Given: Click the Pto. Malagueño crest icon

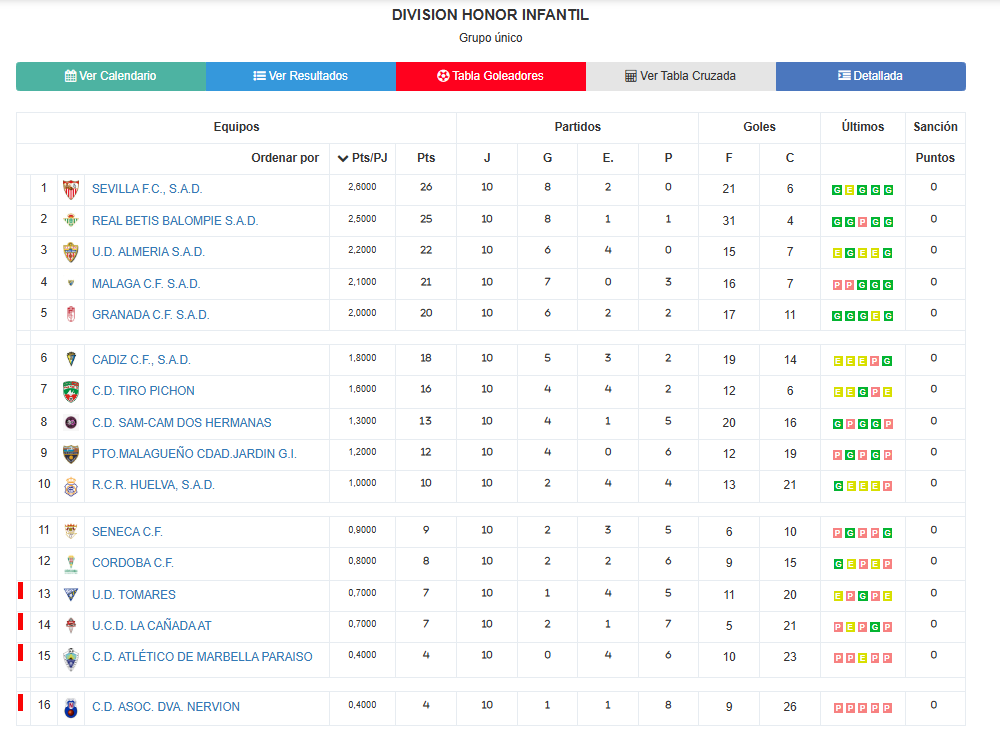Looking at the screenshot, I should click(71, 453).
